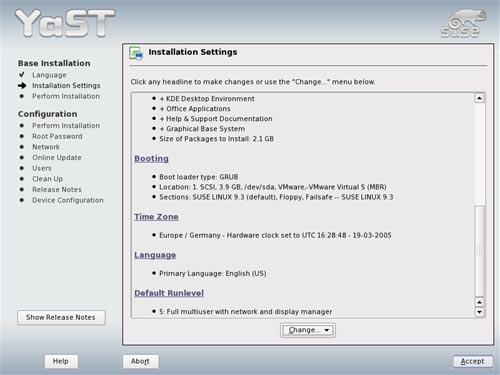This screenshot has height=375, width=500.
Task: Click 'Primary Language: English (US)' line
Action: tap(213, 274)
